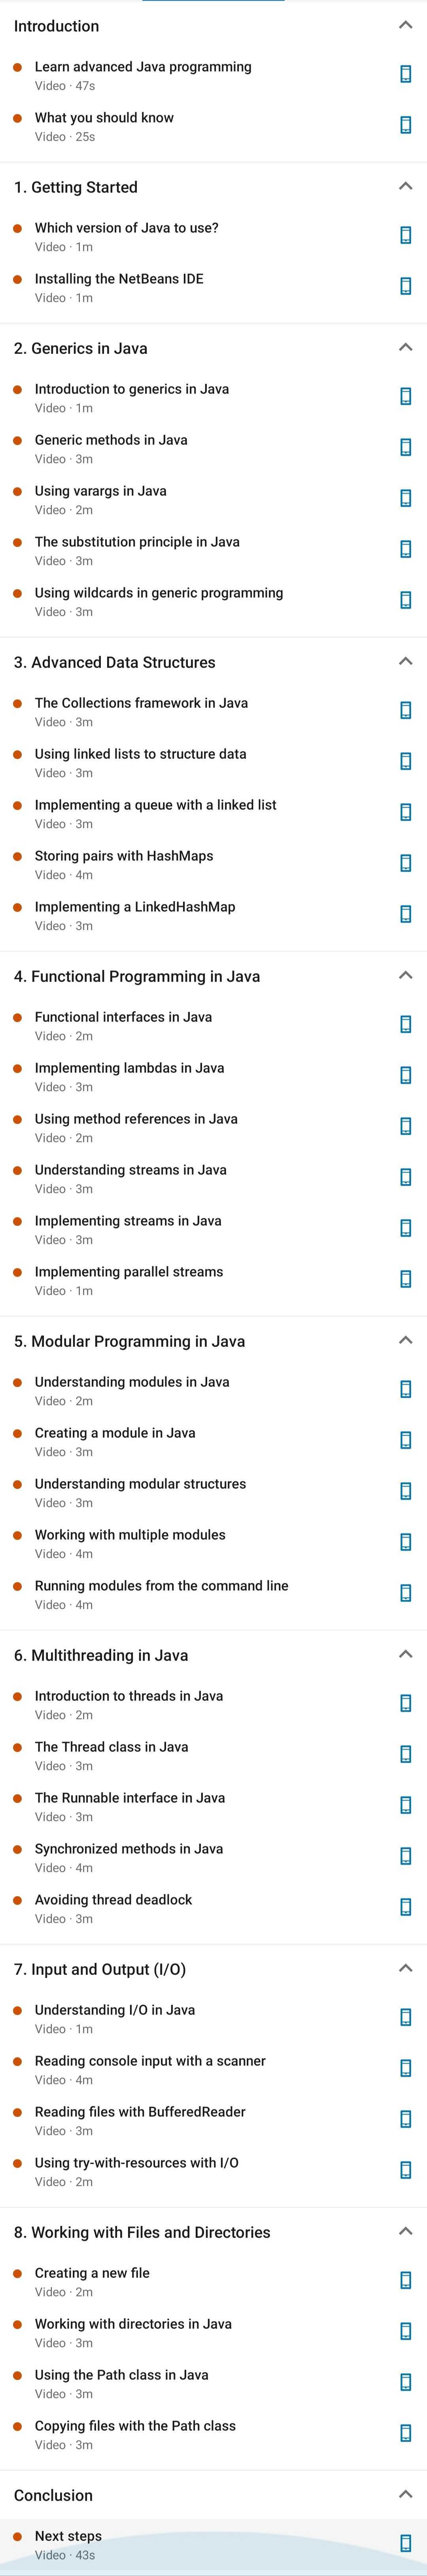Tap download icon for "Learn advanced Java programming"
The height and width of the screenshot is (2576, 427).
pyautogui.click(x=405, y=74)
